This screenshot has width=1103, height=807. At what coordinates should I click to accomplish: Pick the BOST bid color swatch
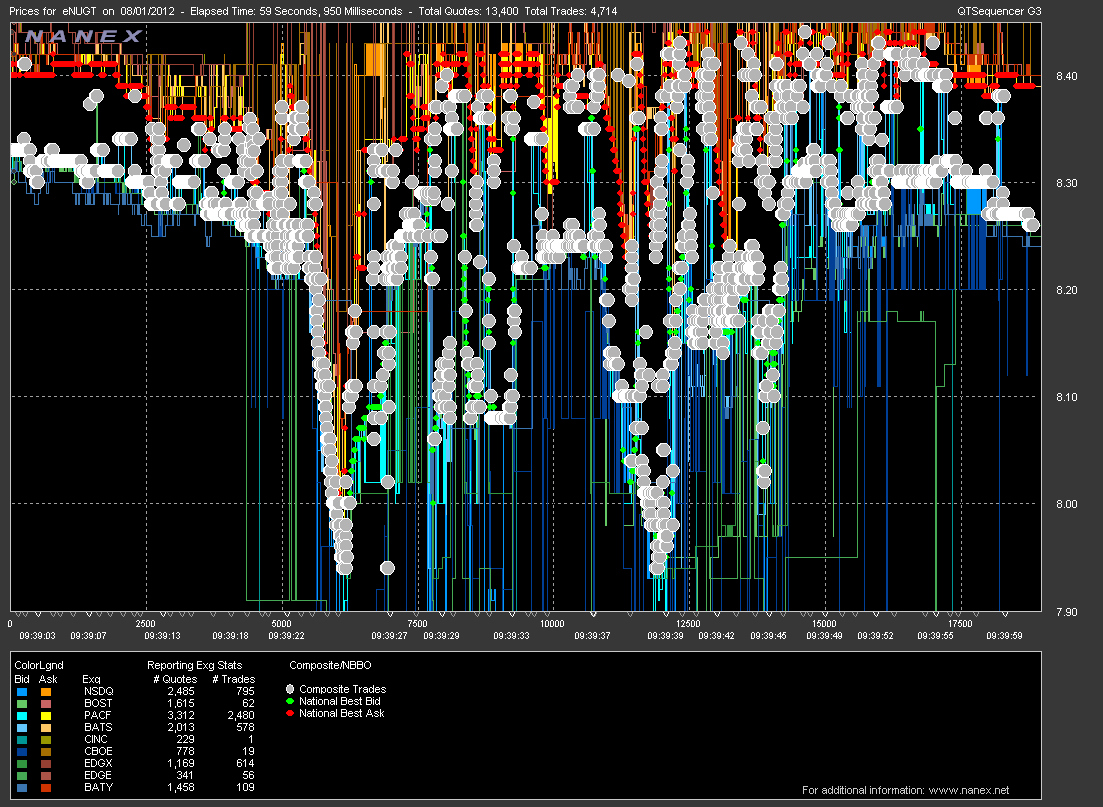click(x=22, y=704)
